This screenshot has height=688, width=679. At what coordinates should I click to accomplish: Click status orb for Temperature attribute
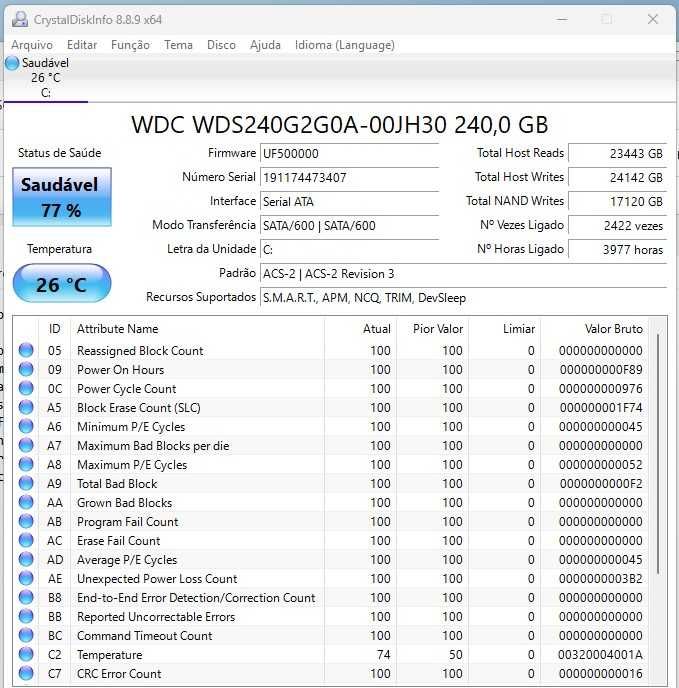(x=26, y=654)
